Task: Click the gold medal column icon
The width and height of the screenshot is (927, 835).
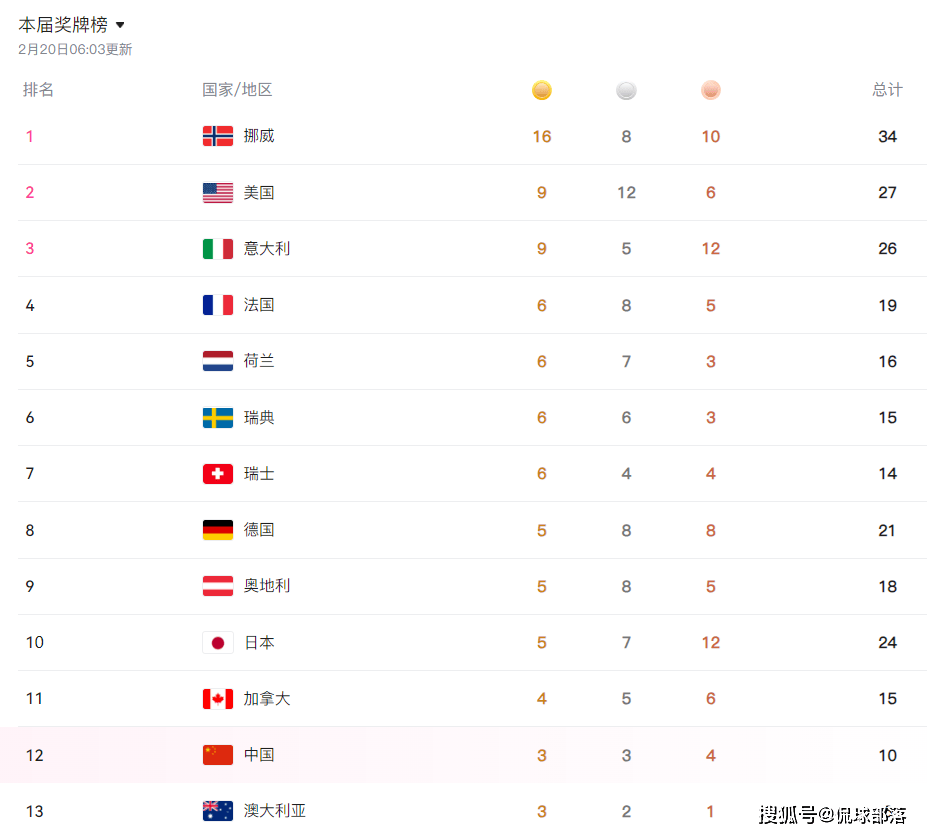Action: 541,91
